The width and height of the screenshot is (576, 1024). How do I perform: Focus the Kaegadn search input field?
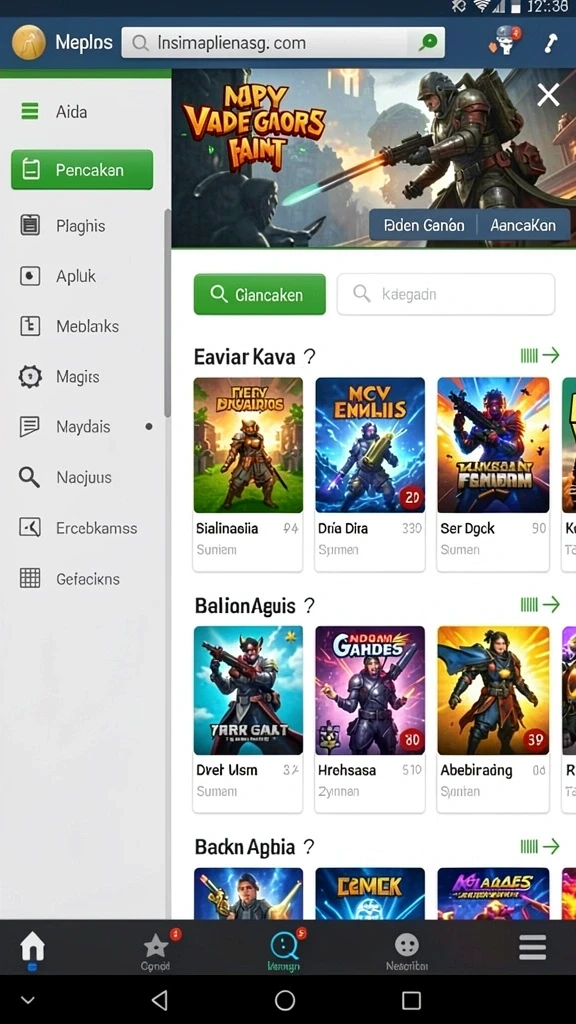coord(446,295)
